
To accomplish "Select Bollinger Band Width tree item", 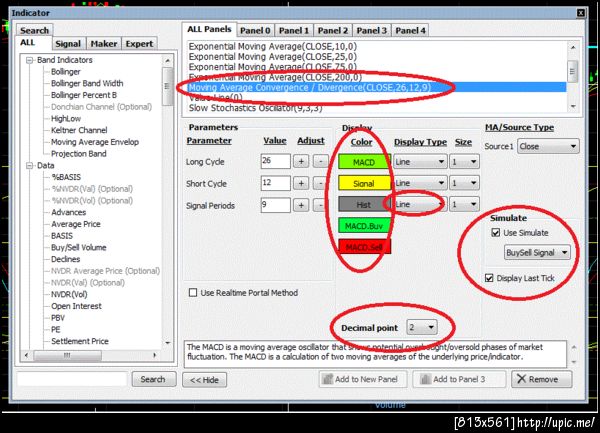I will tap(87, 83).
